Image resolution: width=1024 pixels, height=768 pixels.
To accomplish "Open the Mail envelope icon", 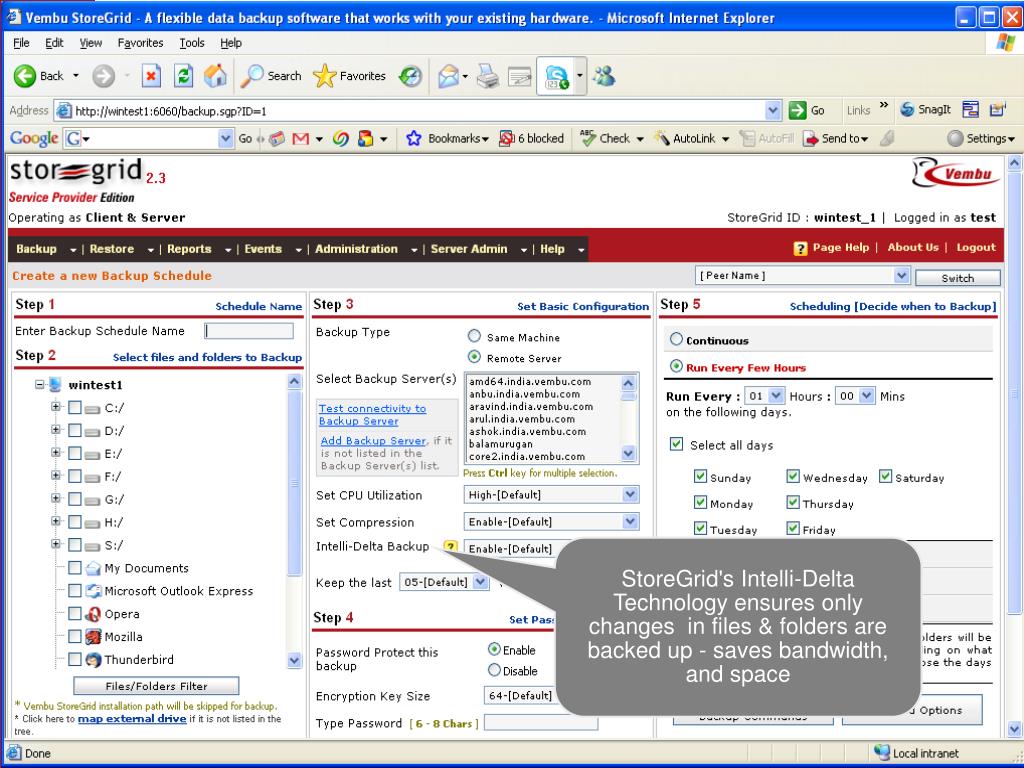I will point(449,76).
